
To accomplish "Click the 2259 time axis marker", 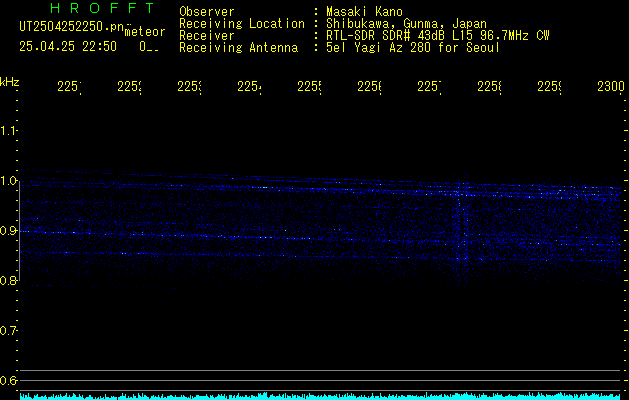I will (550, 87).
